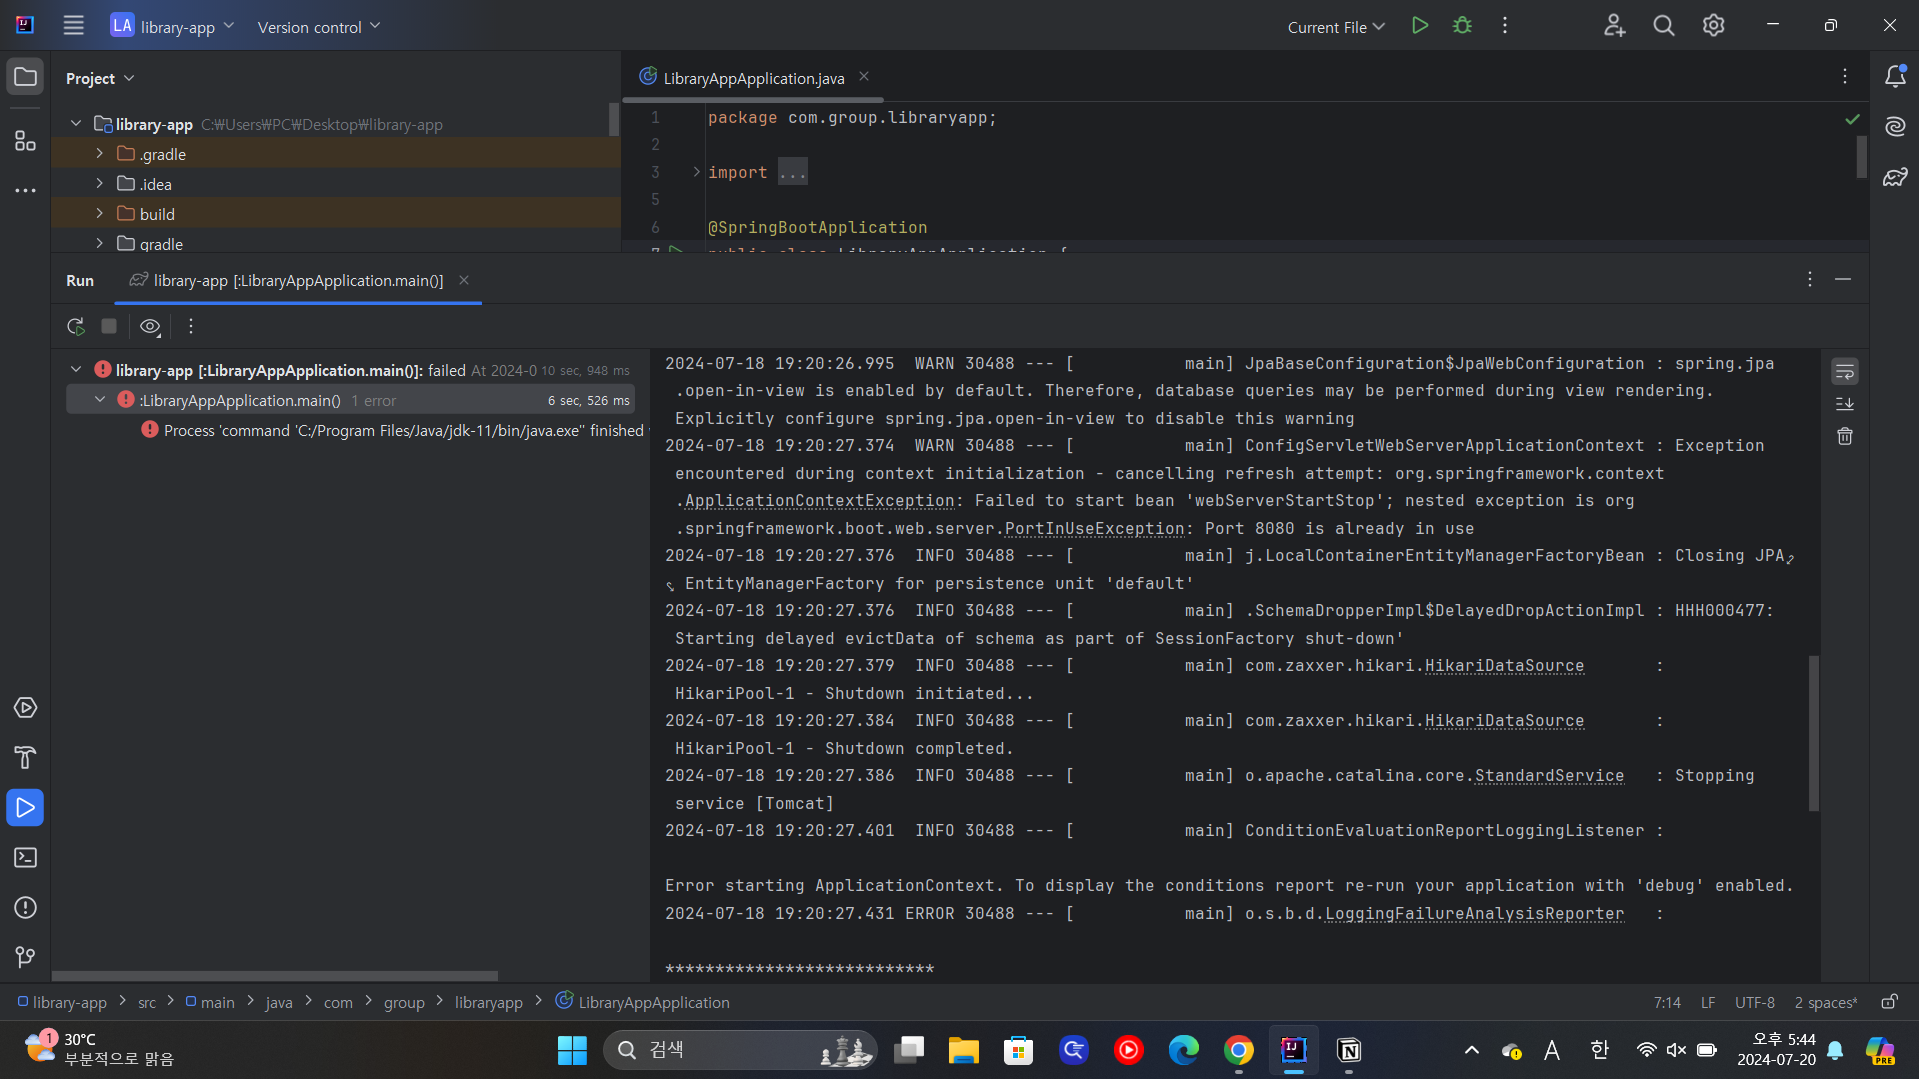This screenshot has width=1919, height=1079.
Task: Open Git version control tool window icon
Action: [x=25, y=958]
